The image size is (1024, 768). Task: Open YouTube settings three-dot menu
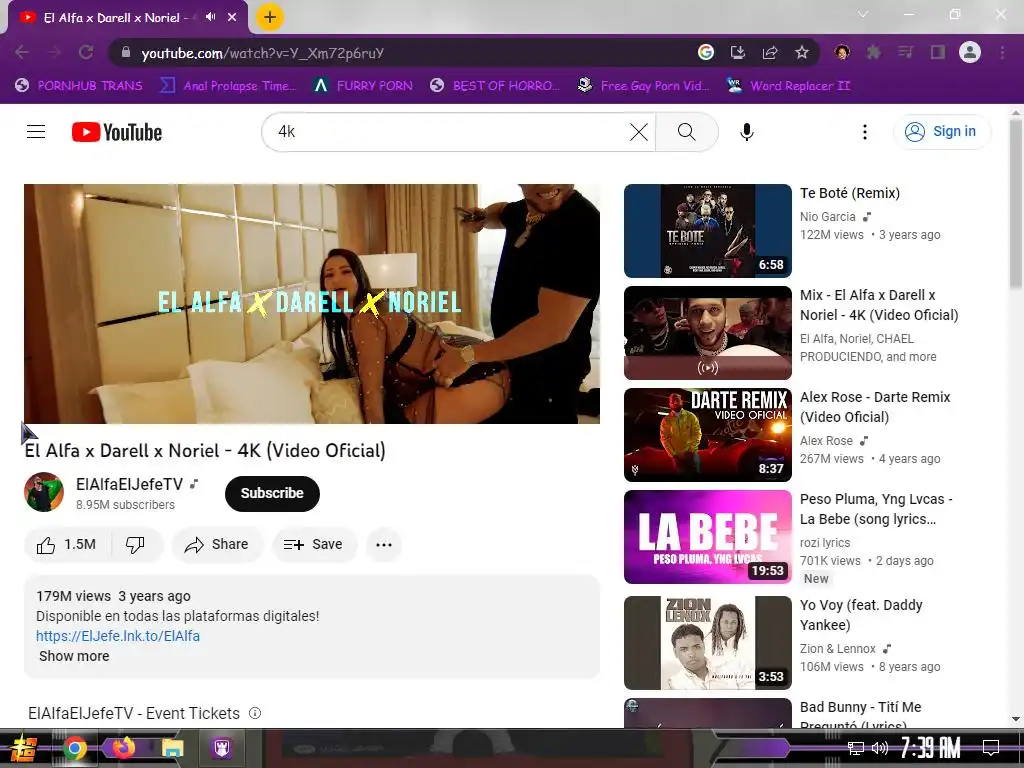(x=865, y=132)
